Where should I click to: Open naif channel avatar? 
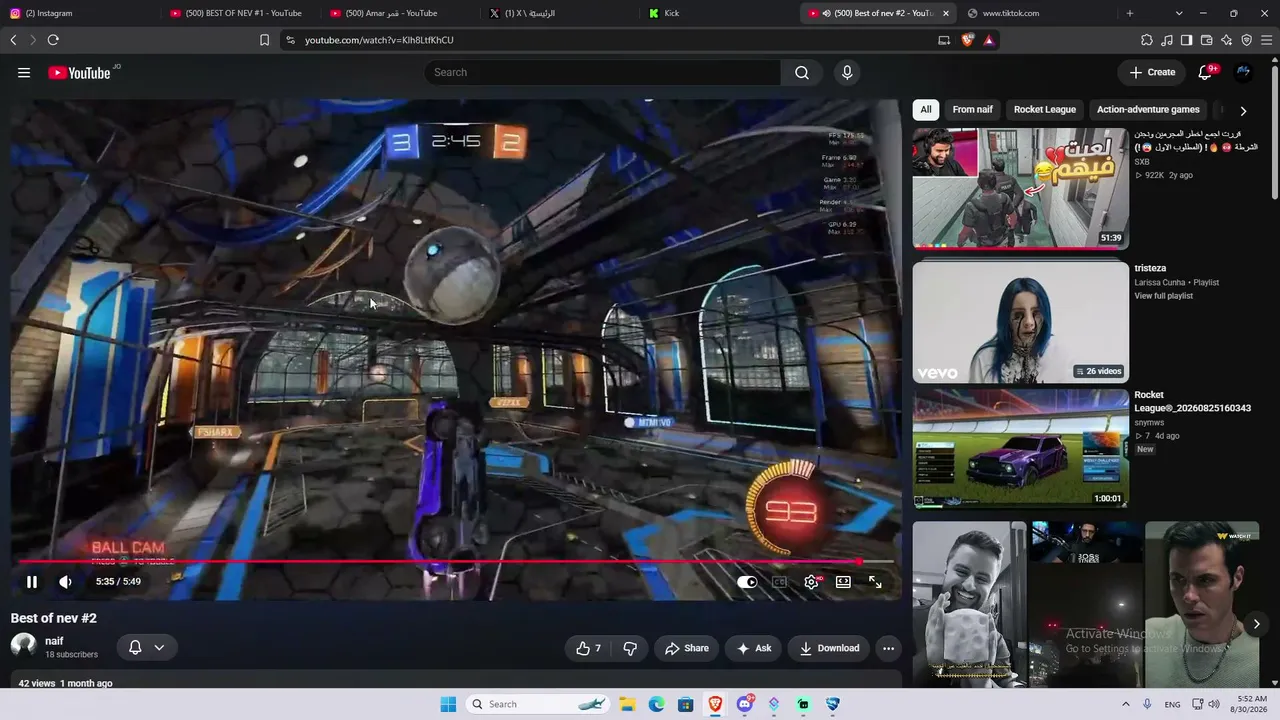pyautogui.click(x=23, y=646)
